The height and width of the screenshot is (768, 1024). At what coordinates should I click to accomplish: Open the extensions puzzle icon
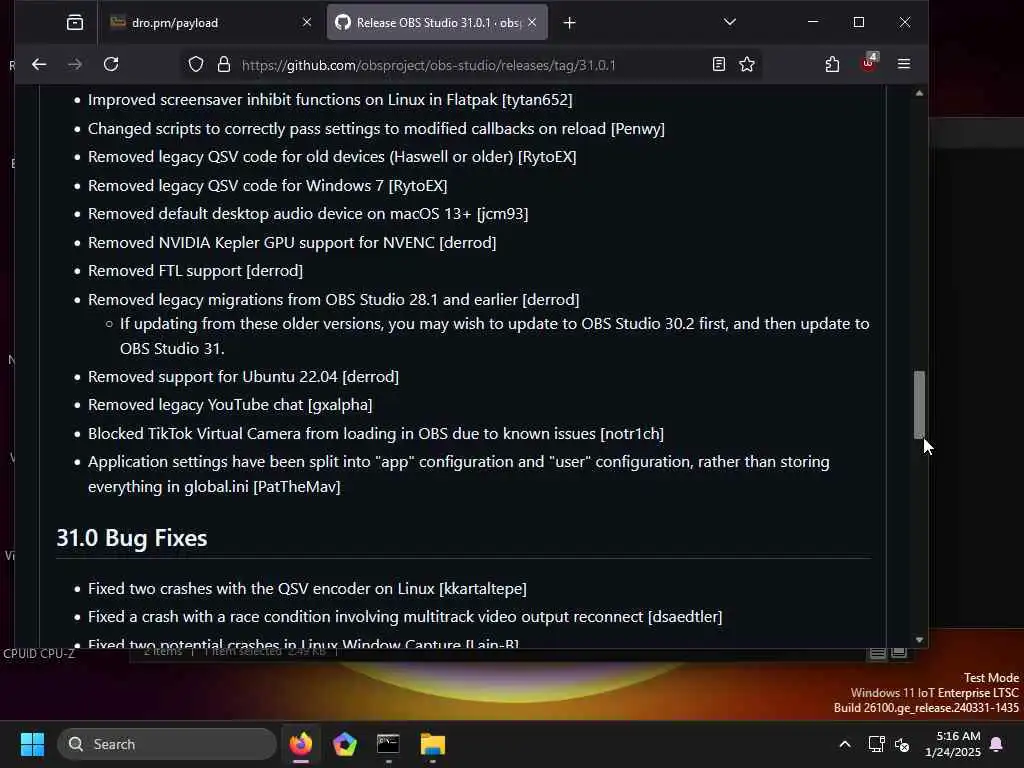[832, 64]
